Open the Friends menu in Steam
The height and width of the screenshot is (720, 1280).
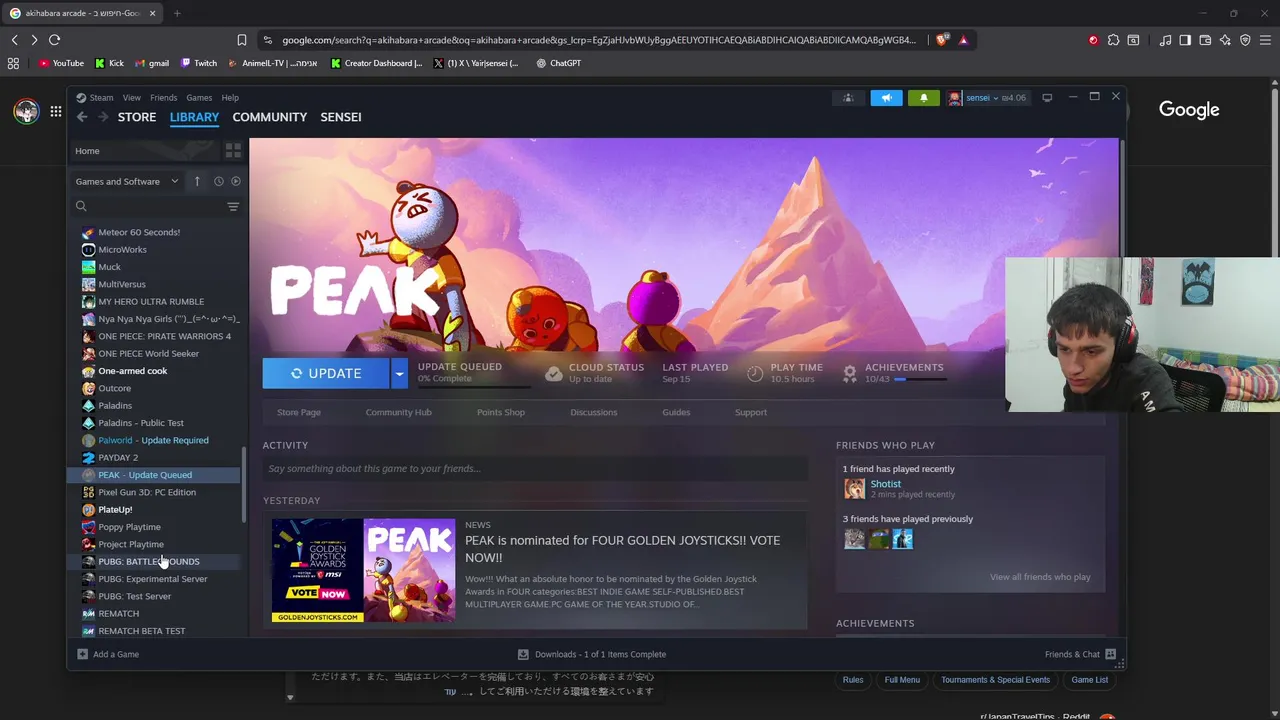tap(163, 98)
